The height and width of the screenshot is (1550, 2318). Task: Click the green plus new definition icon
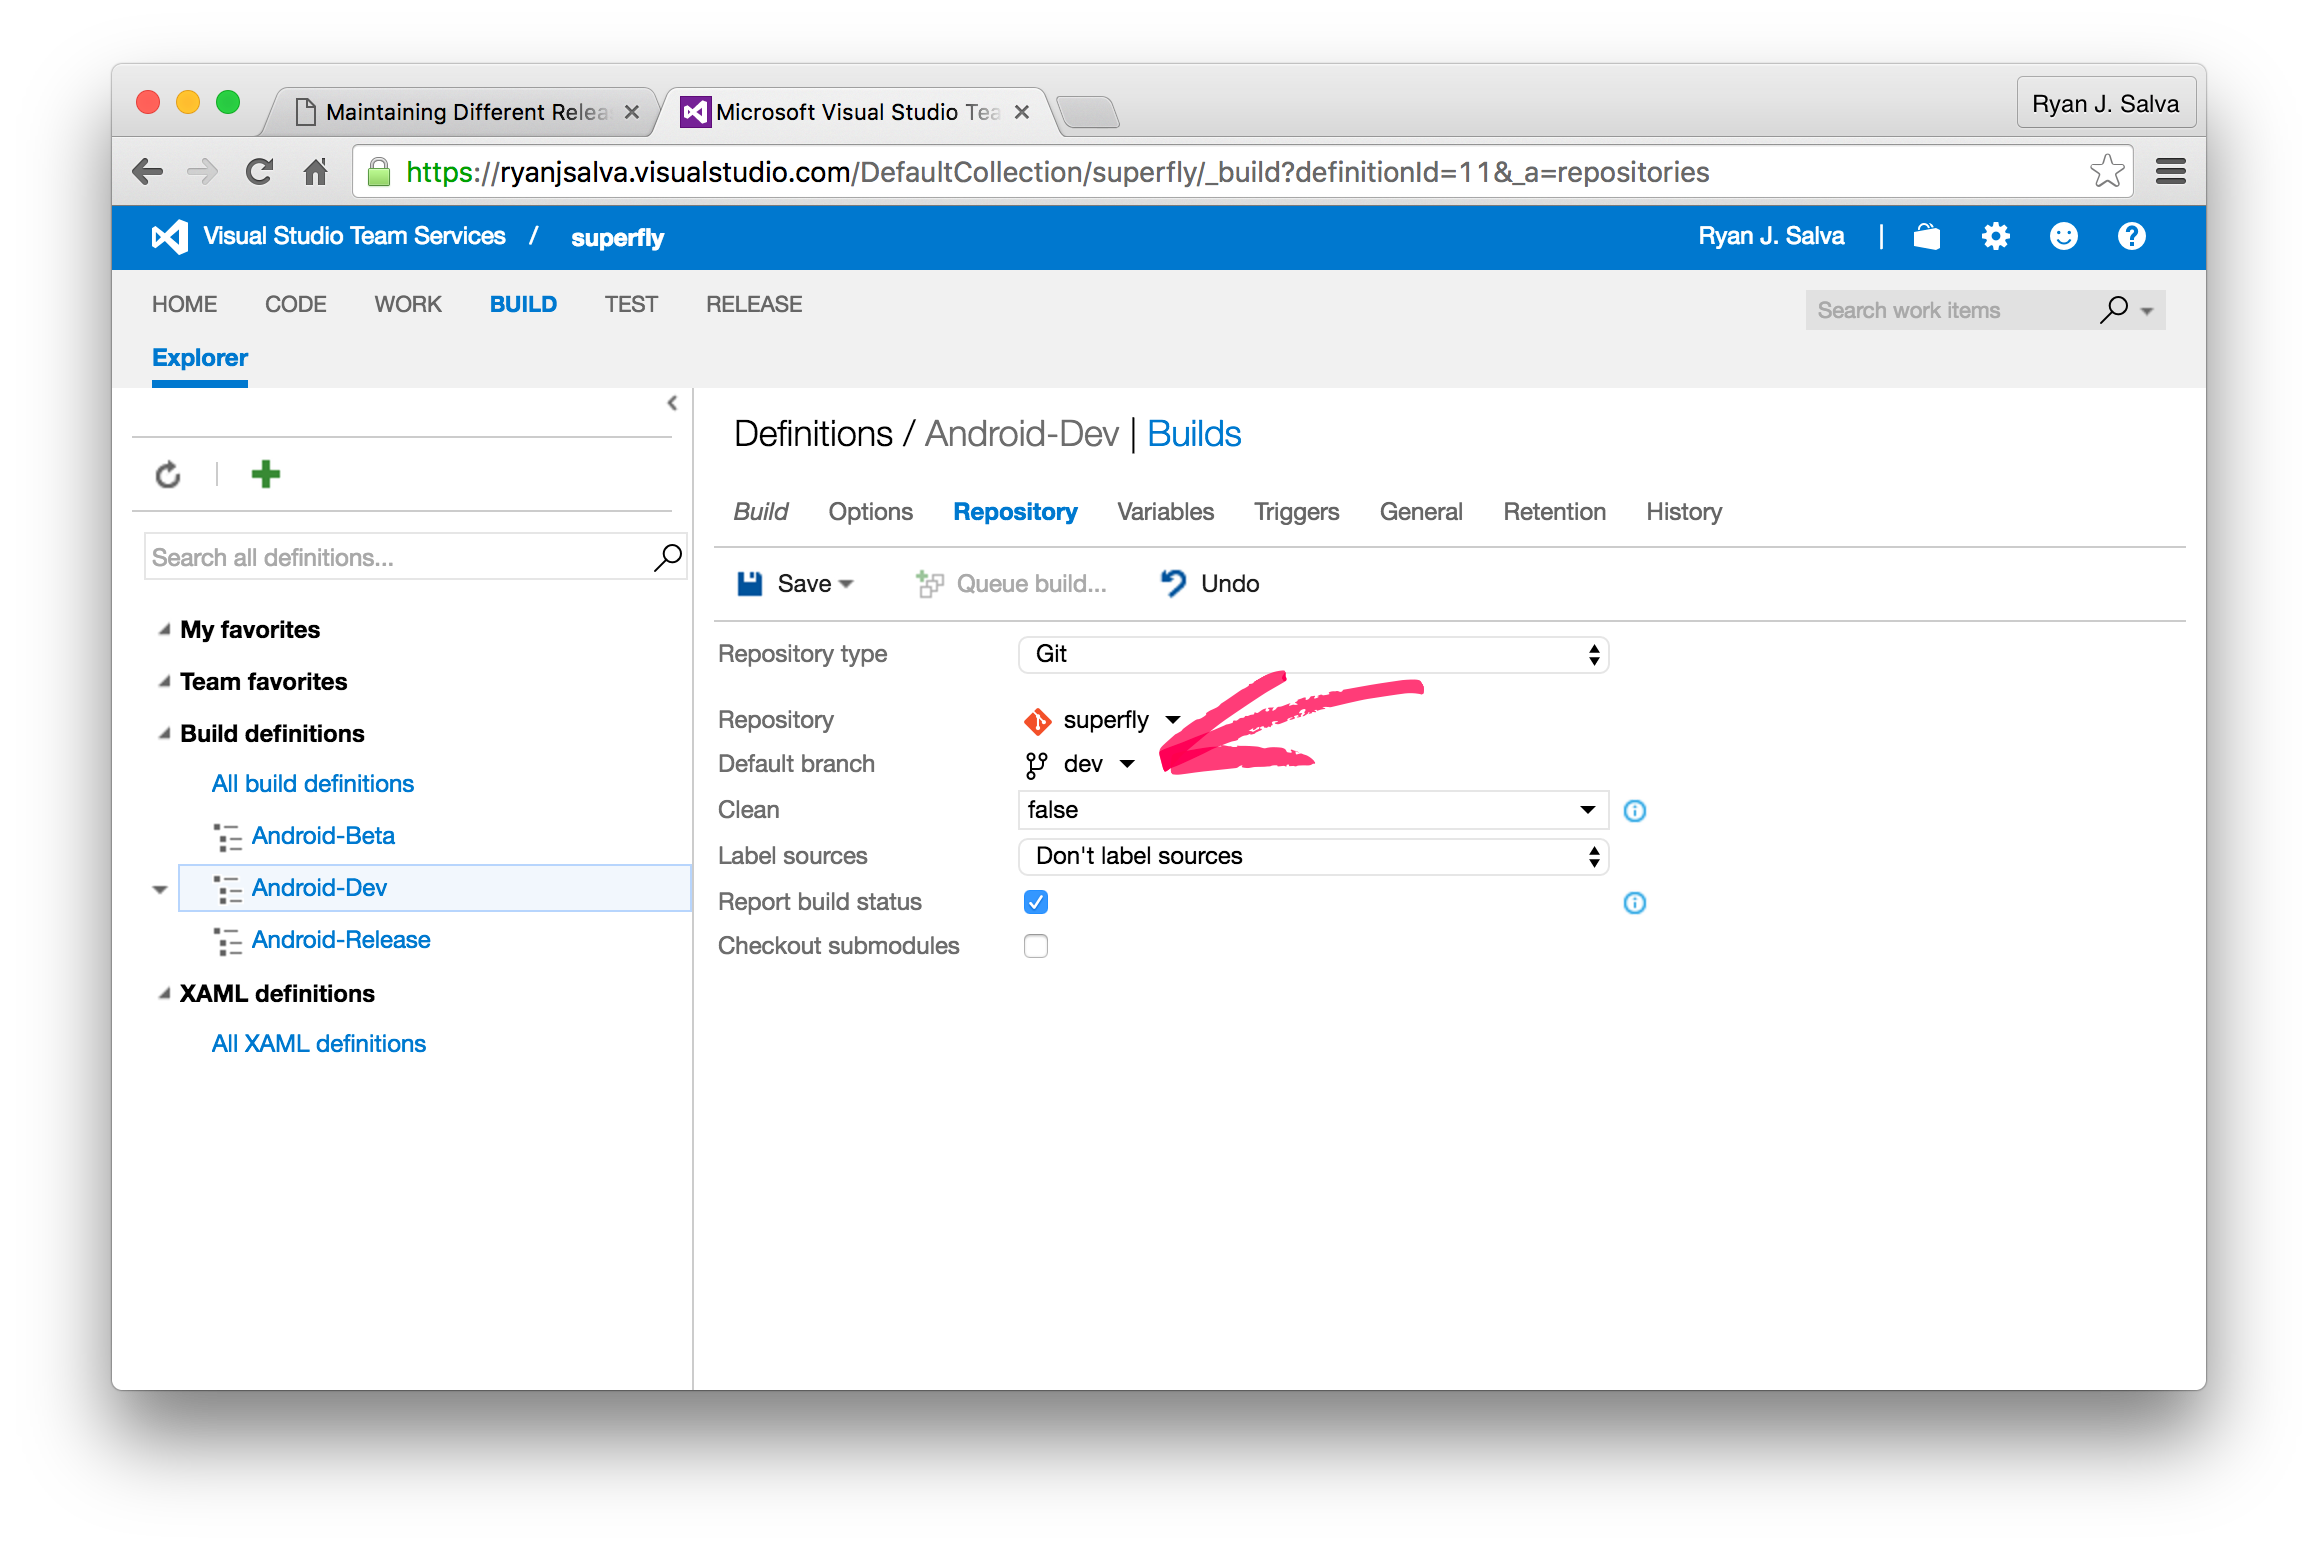pyautogui.click(x=265, y=474)
